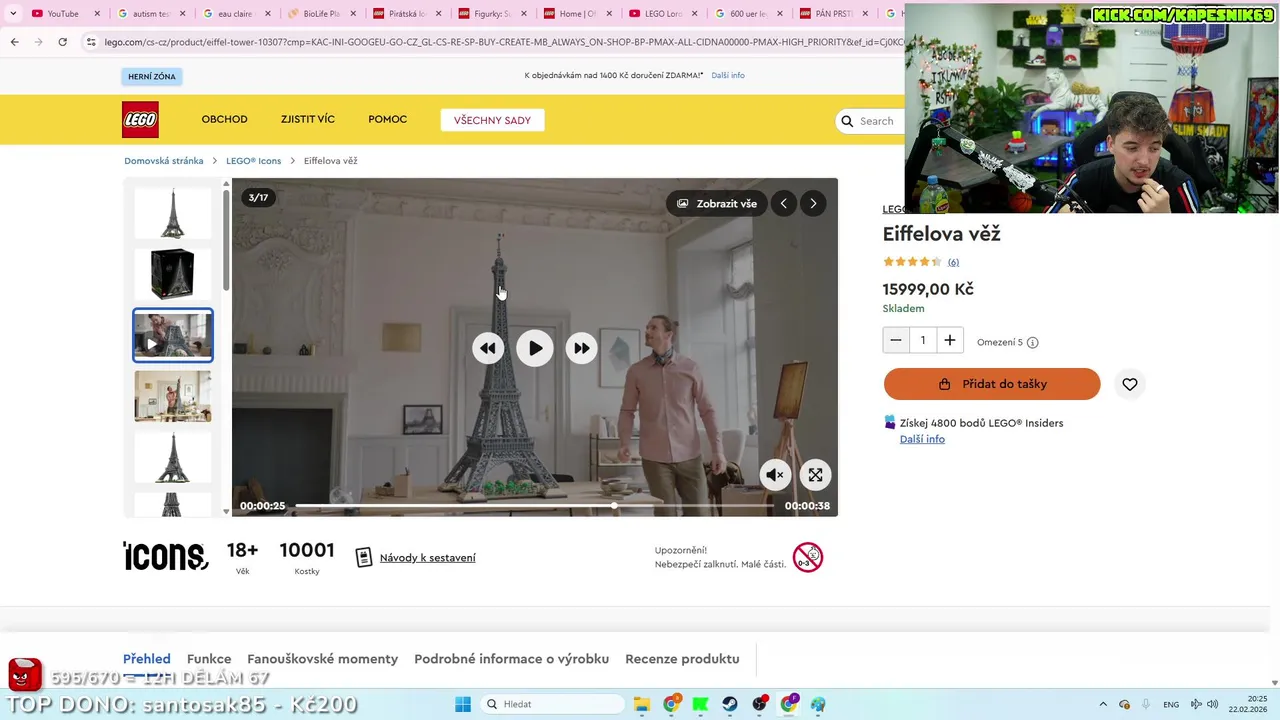1280x720 pixels.
Task: Select fourth thumbnail with room scene
Action: 173,396
